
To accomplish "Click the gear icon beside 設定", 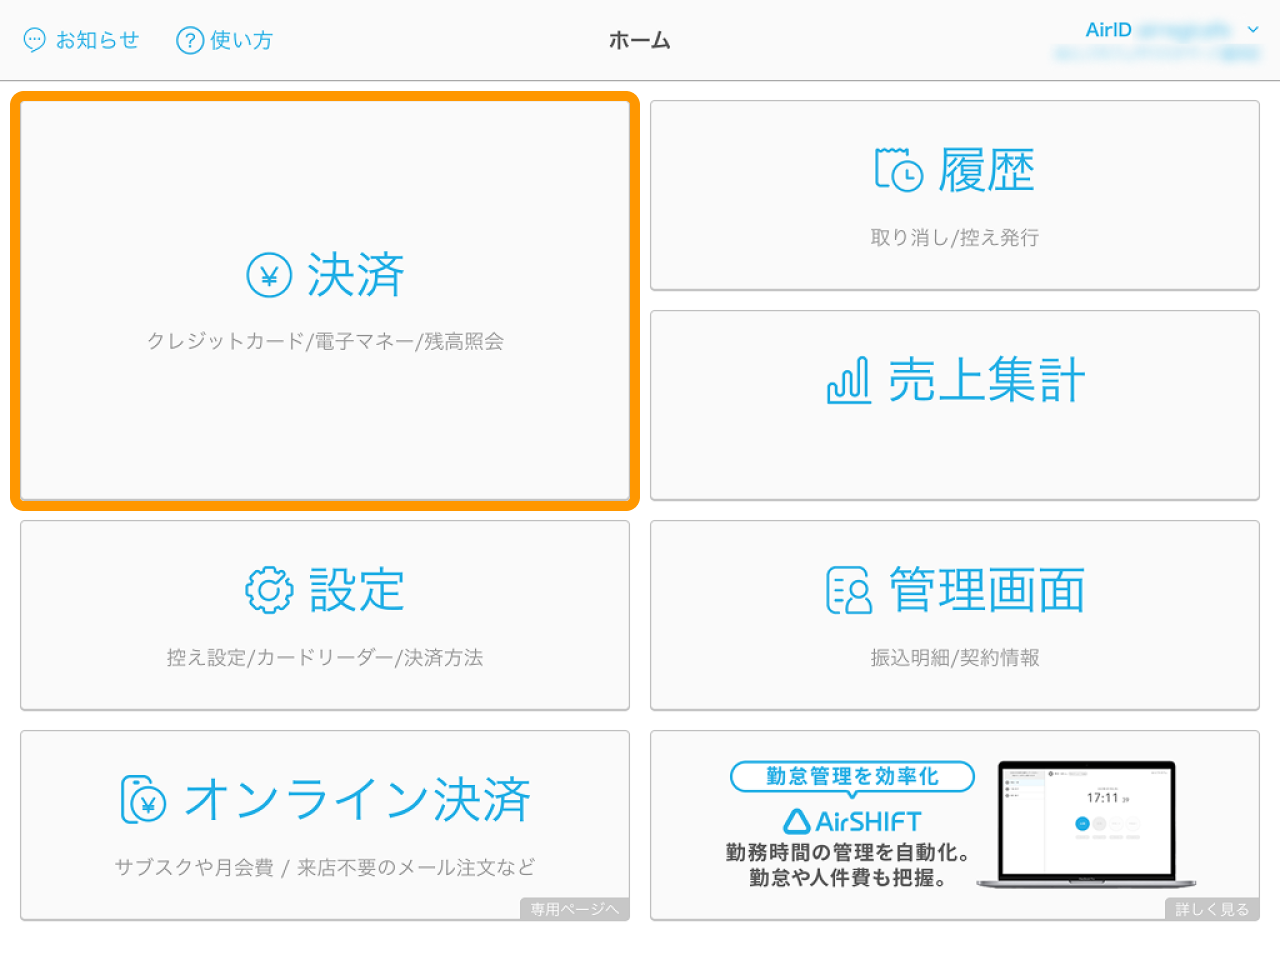I will point(269,590).
